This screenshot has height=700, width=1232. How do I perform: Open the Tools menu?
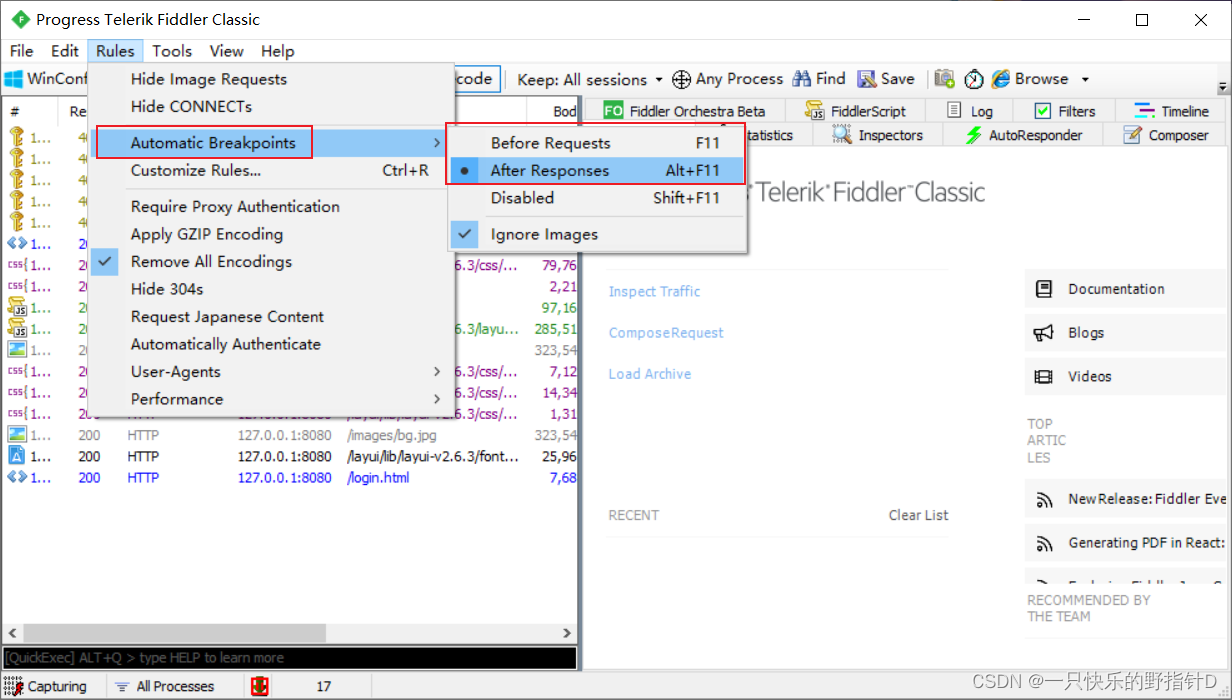point(172,51)
